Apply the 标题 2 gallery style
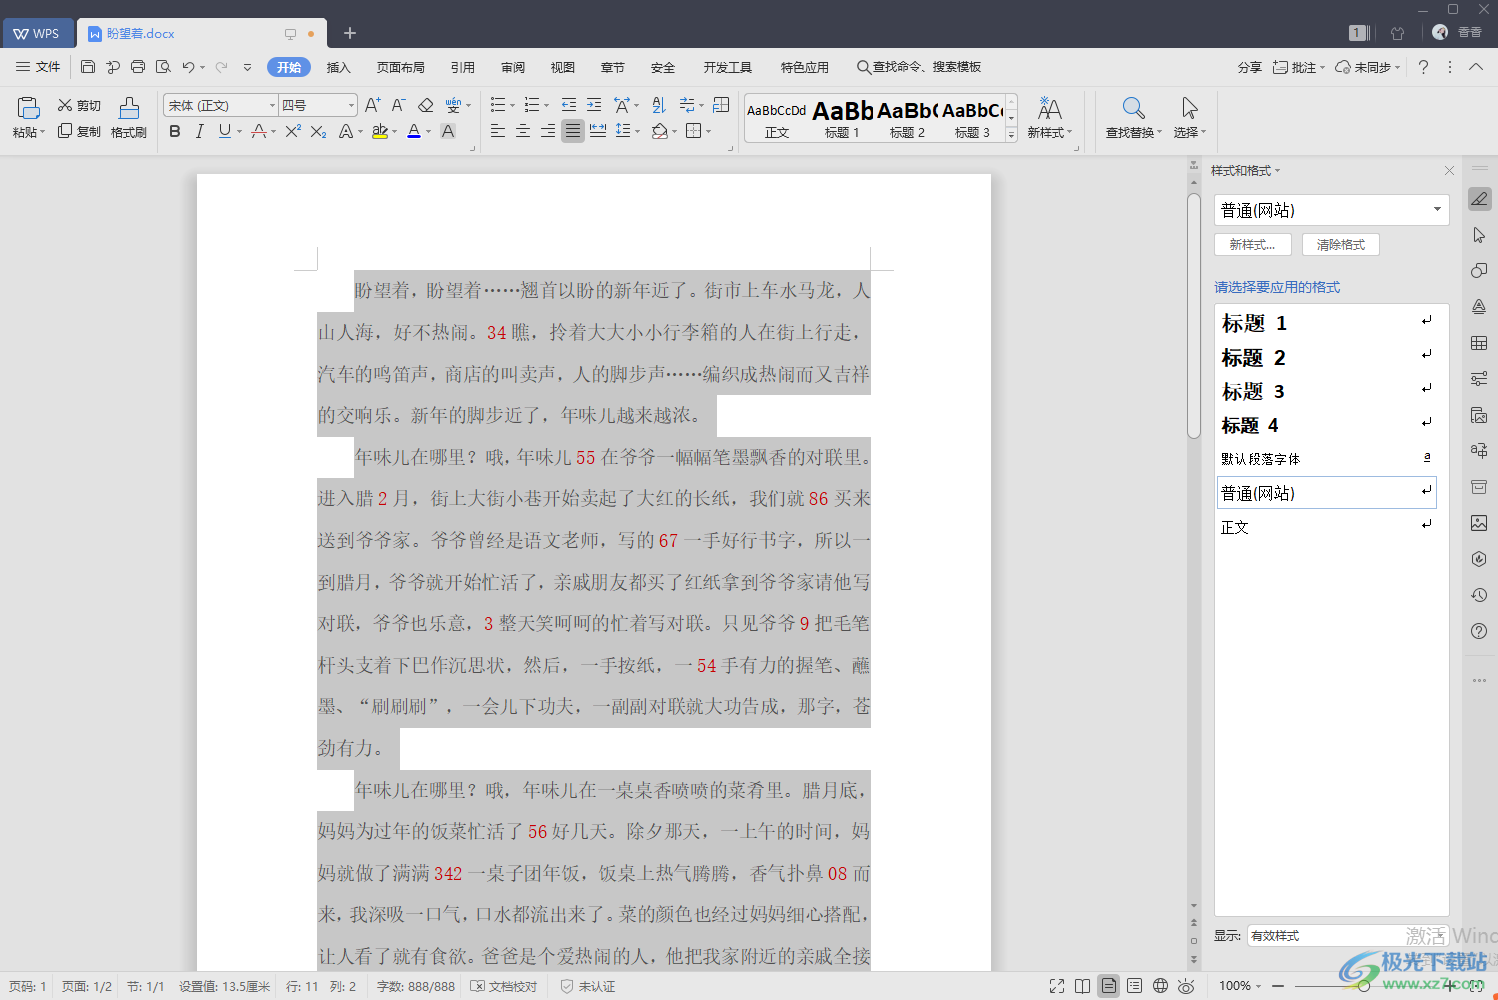The width and height of the screenshot is (1498, 1000). 908,120
